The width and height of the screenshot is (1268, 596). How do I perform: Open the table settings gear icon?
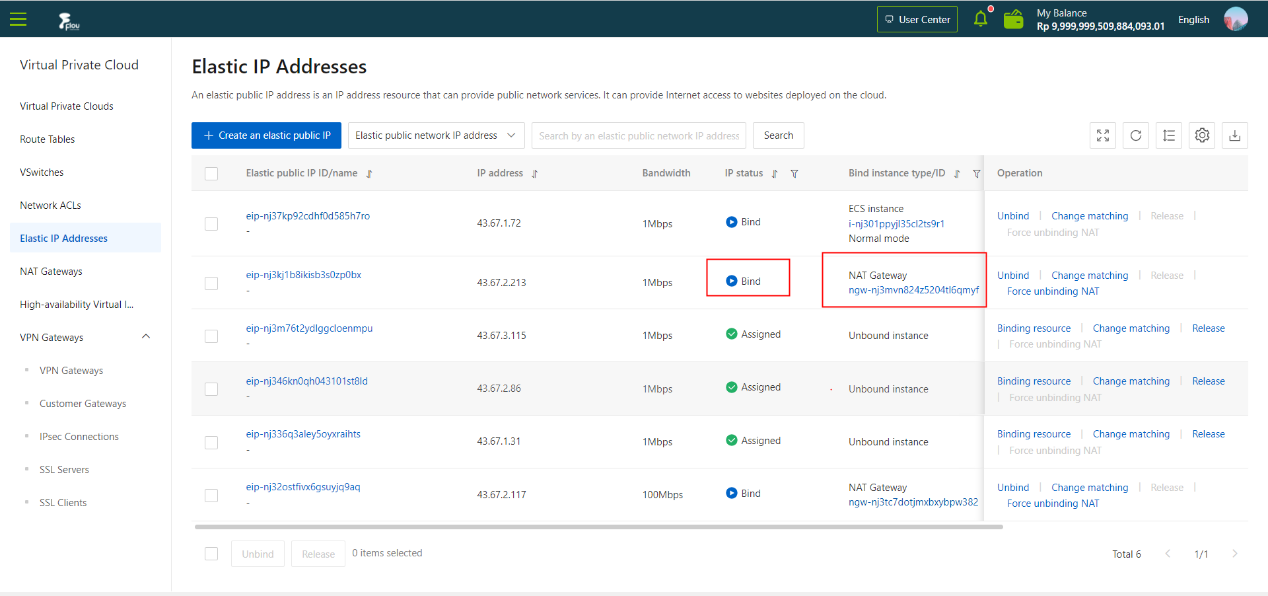[x=1202, y=136]
